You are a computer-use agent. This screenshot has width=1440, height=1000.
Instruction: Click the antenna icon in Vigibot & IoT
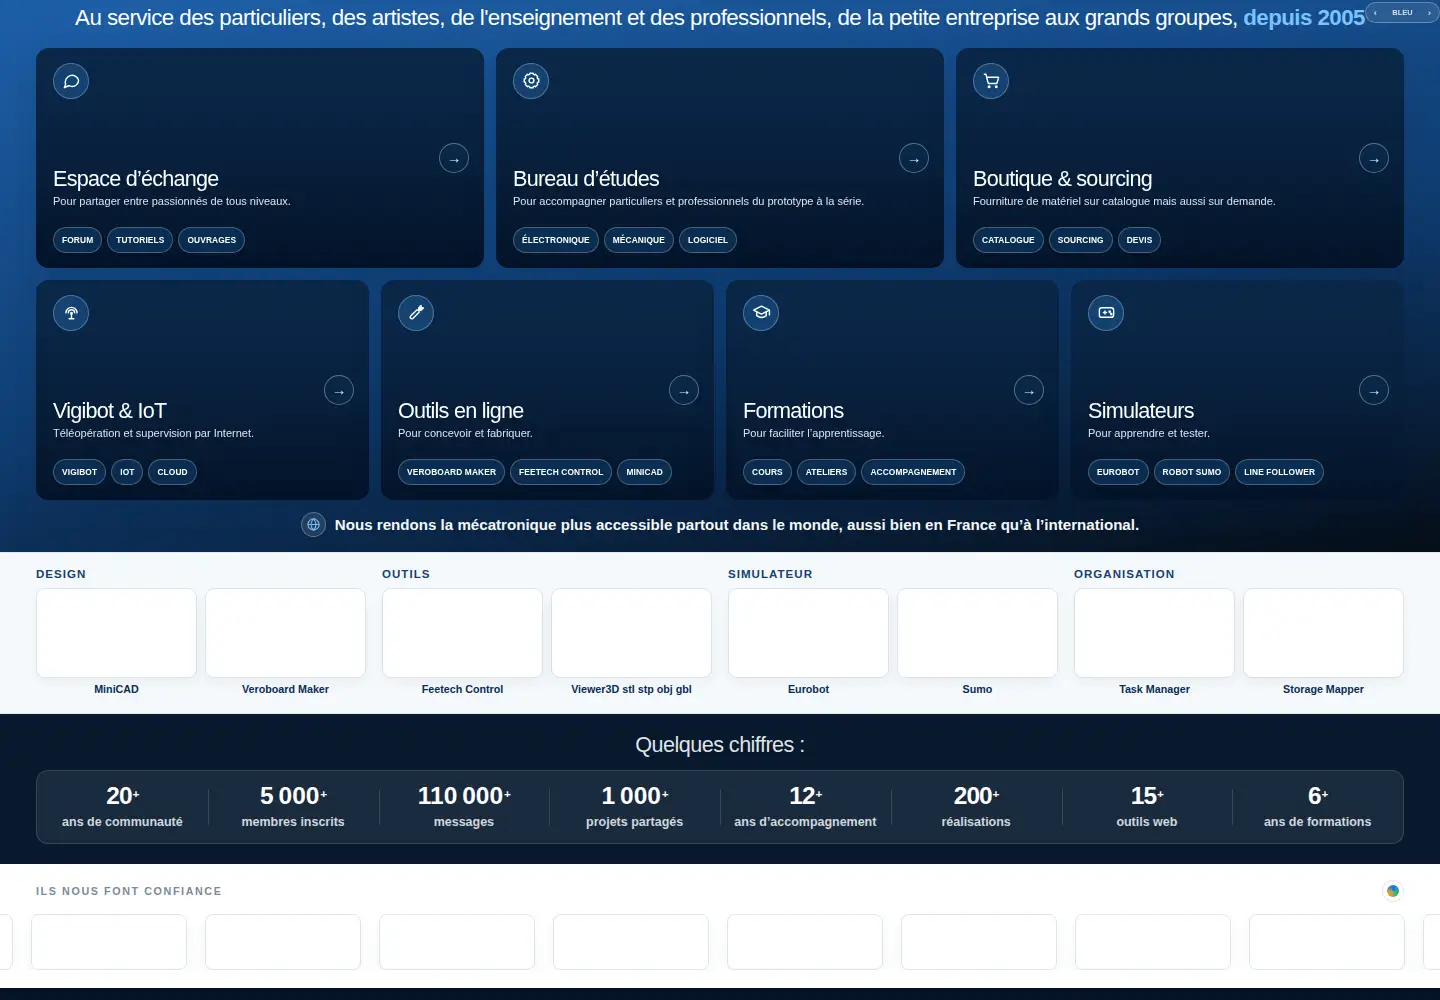point(71,313)
